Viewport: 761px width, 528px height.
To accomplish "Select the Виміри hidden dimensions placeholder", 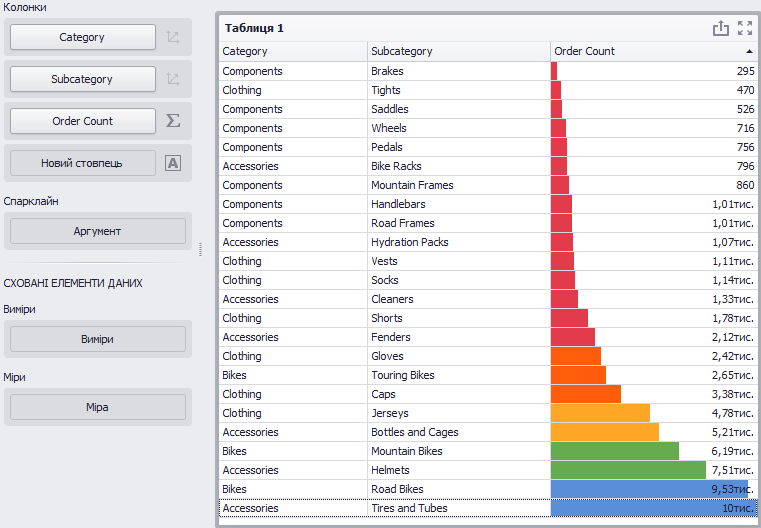I will tap(98, 339).
